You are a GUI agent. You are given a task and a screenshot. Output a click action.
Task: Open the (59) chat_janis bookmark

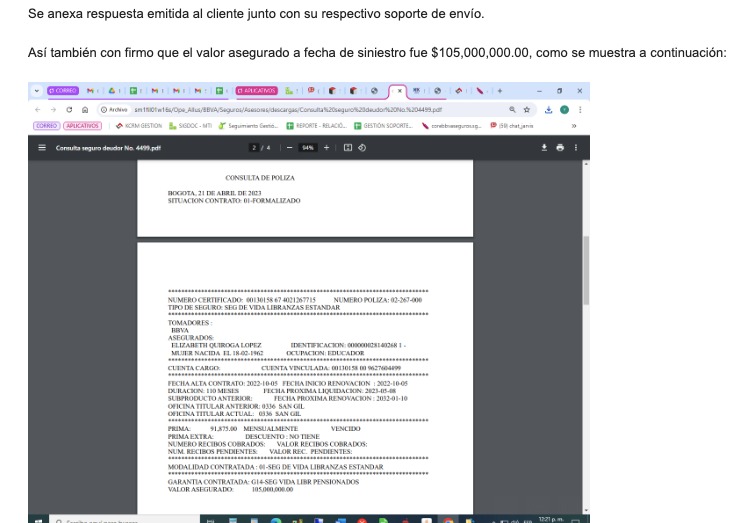pyautogui.click(x=512, y=126)
